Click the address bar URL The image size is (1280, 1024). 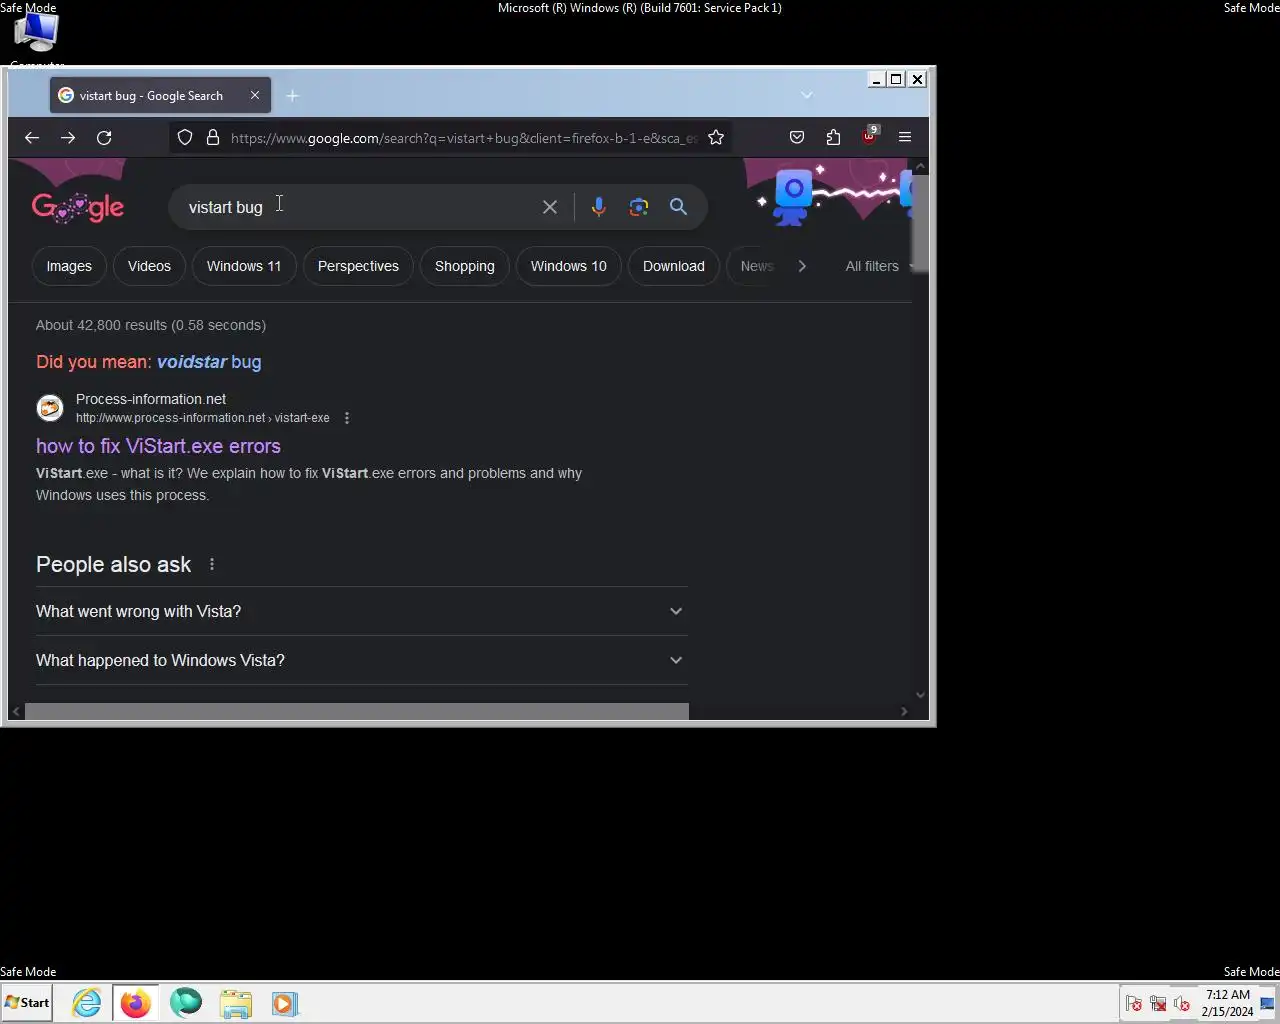463,138
